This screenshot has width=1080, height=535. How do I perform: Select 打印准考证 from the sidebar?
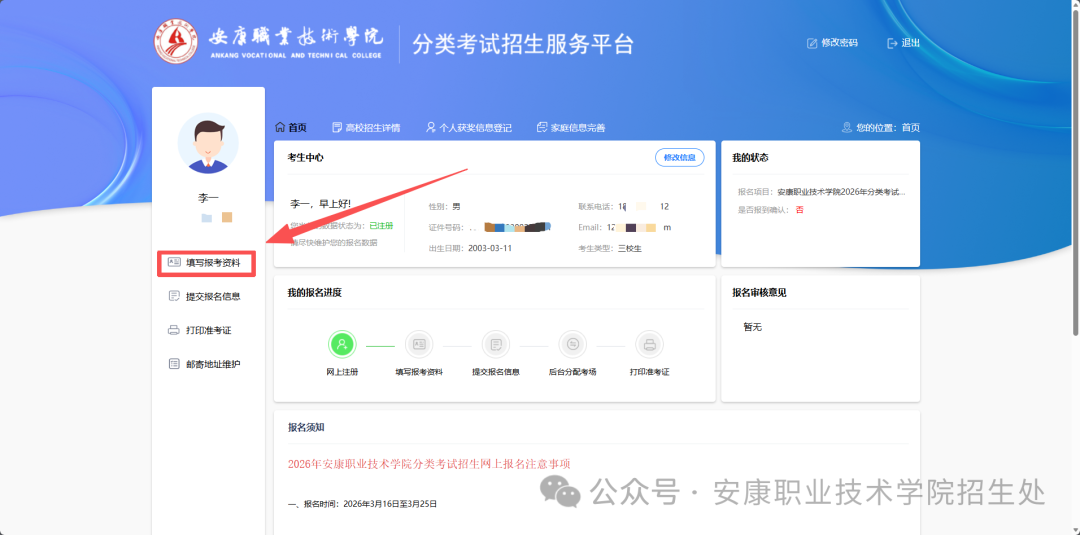207,330
